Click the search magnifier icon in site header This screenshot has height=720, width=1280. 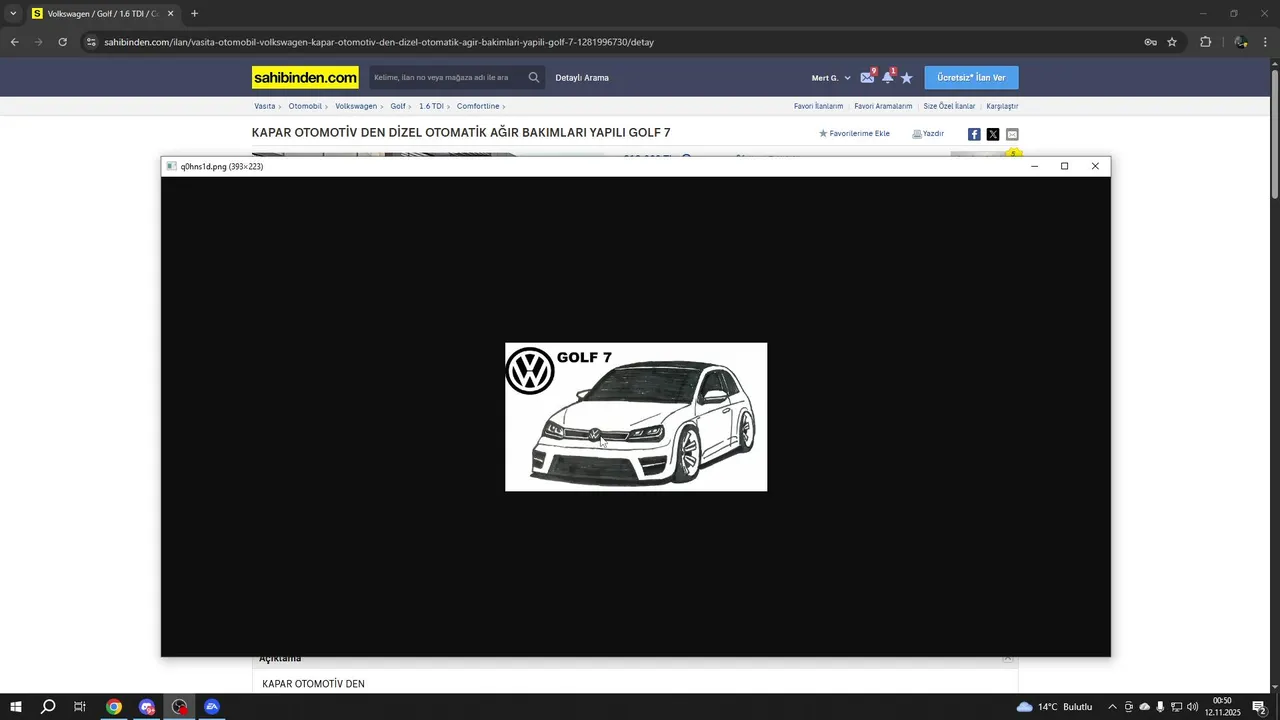(x=534, y=77)
